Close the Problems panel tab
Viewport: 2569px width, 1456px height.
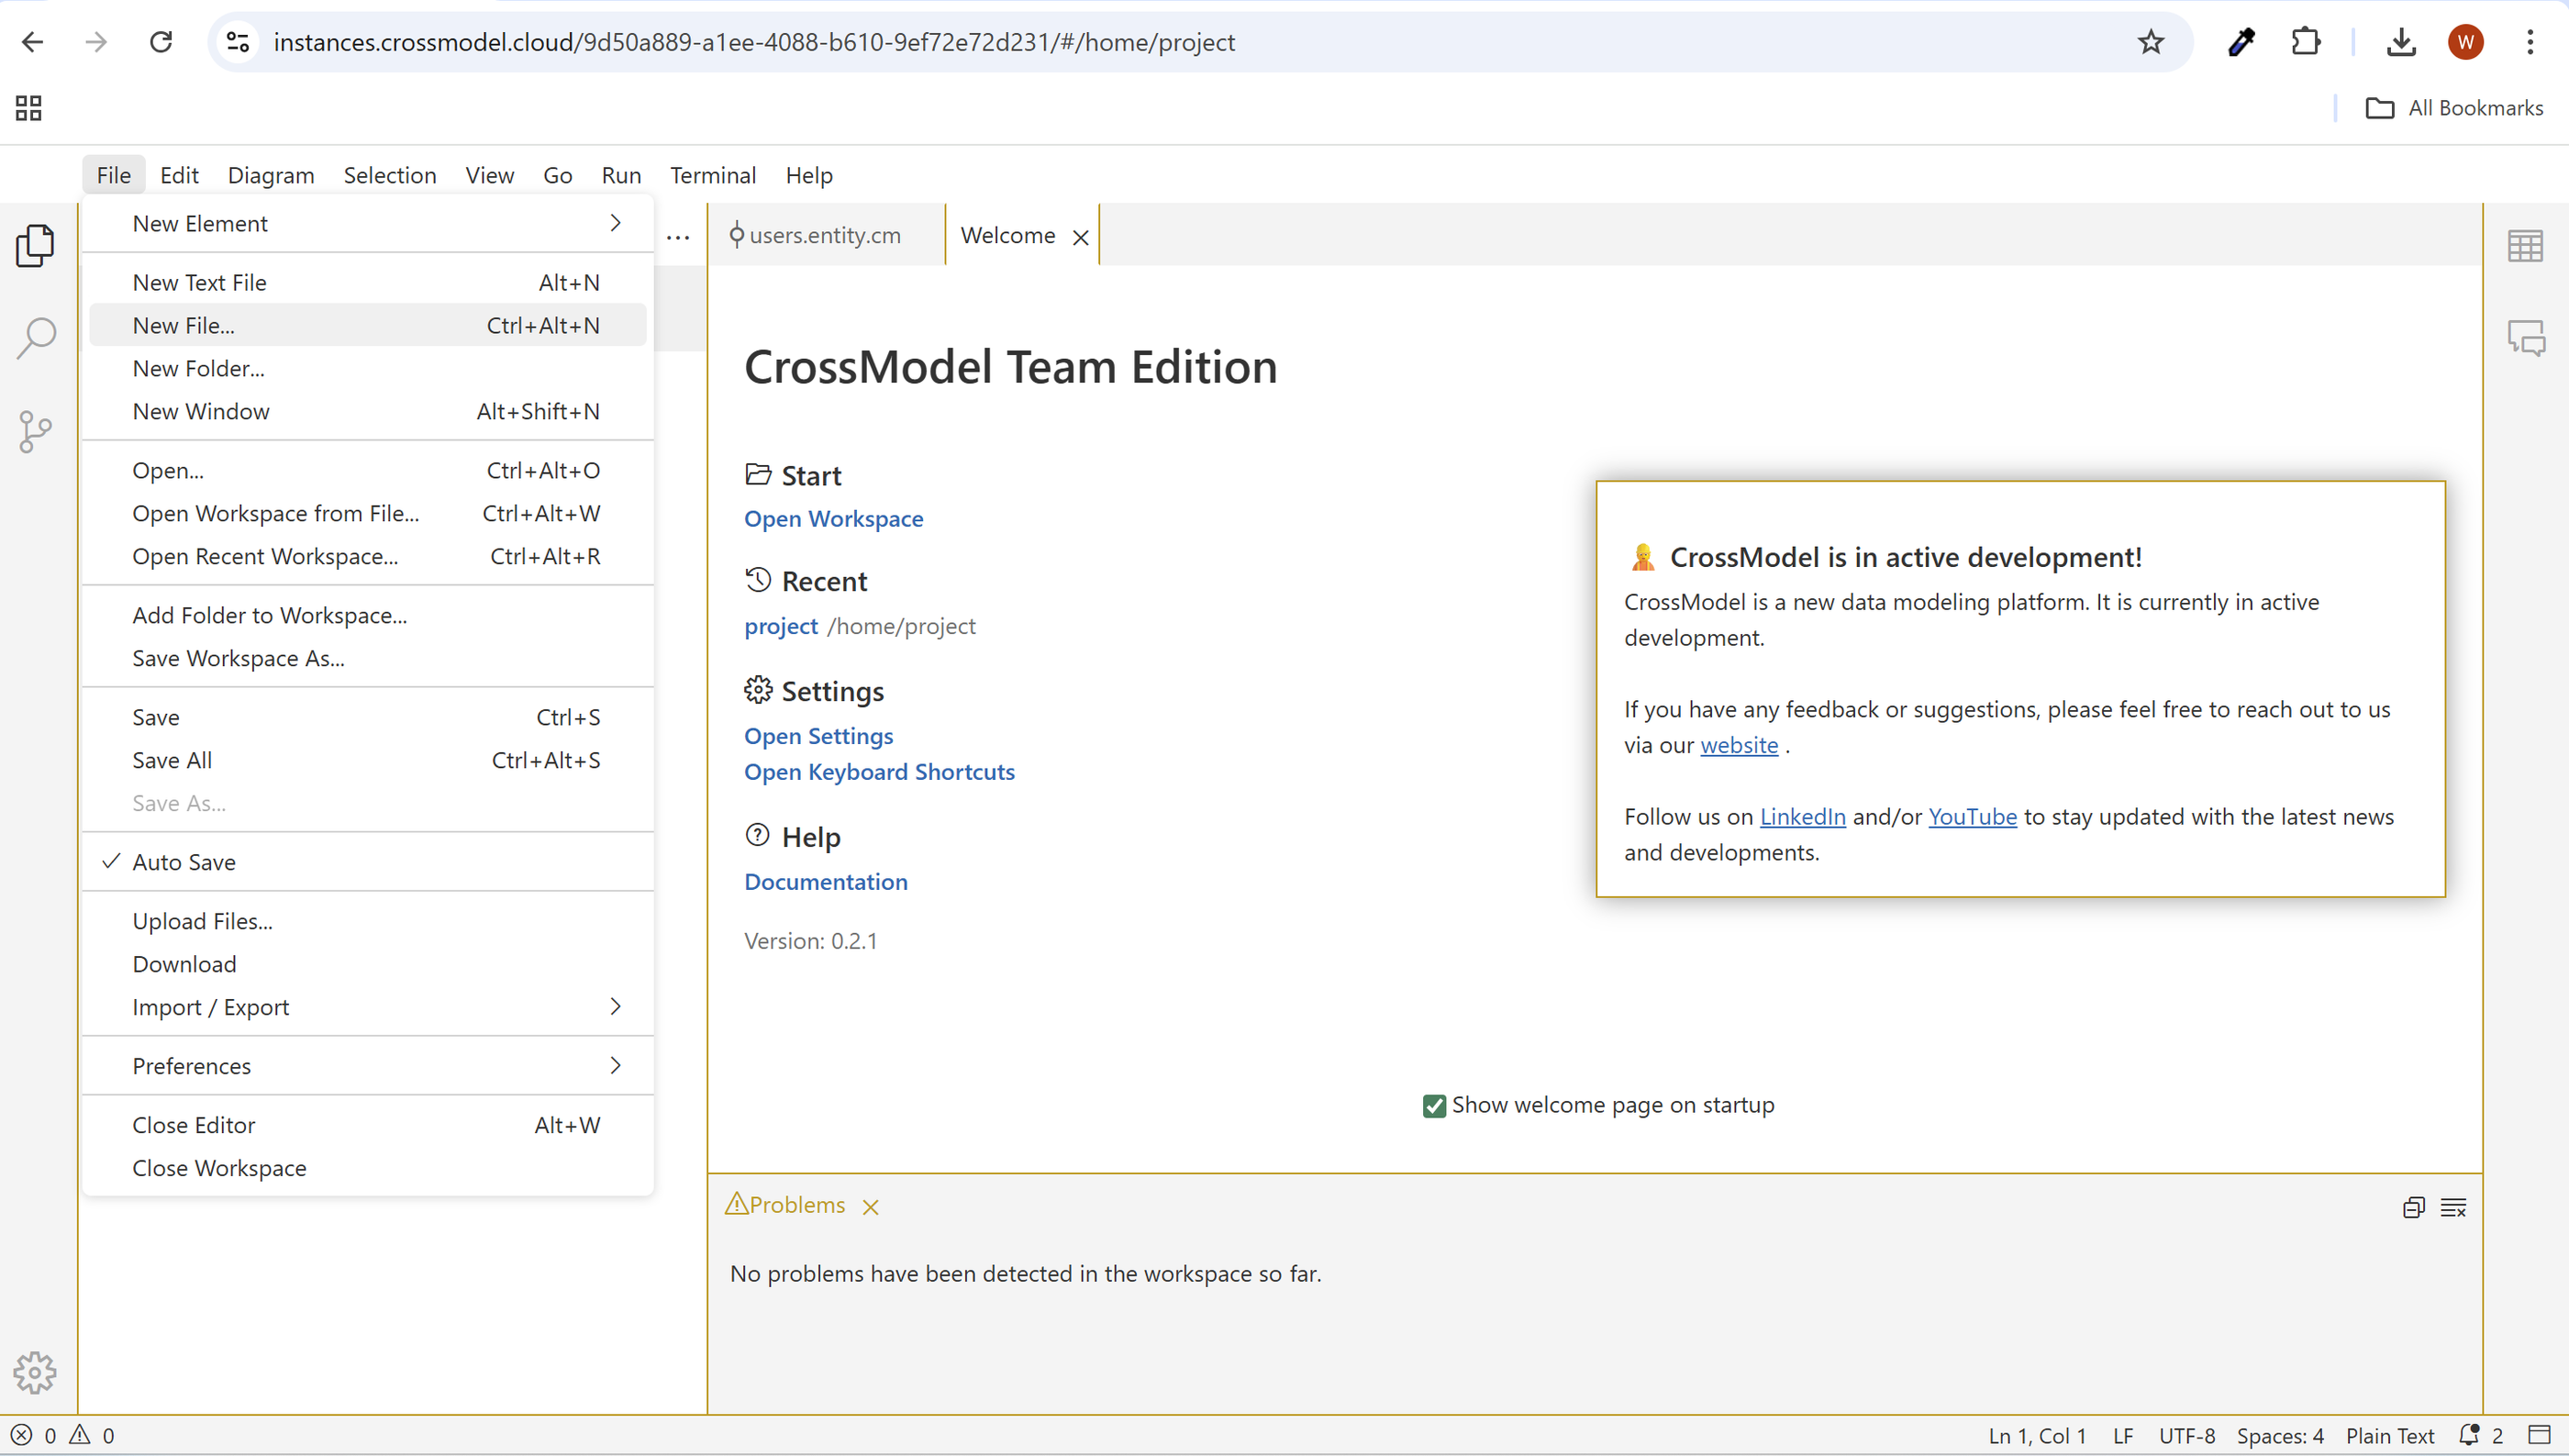click(x=871, y=1207)
